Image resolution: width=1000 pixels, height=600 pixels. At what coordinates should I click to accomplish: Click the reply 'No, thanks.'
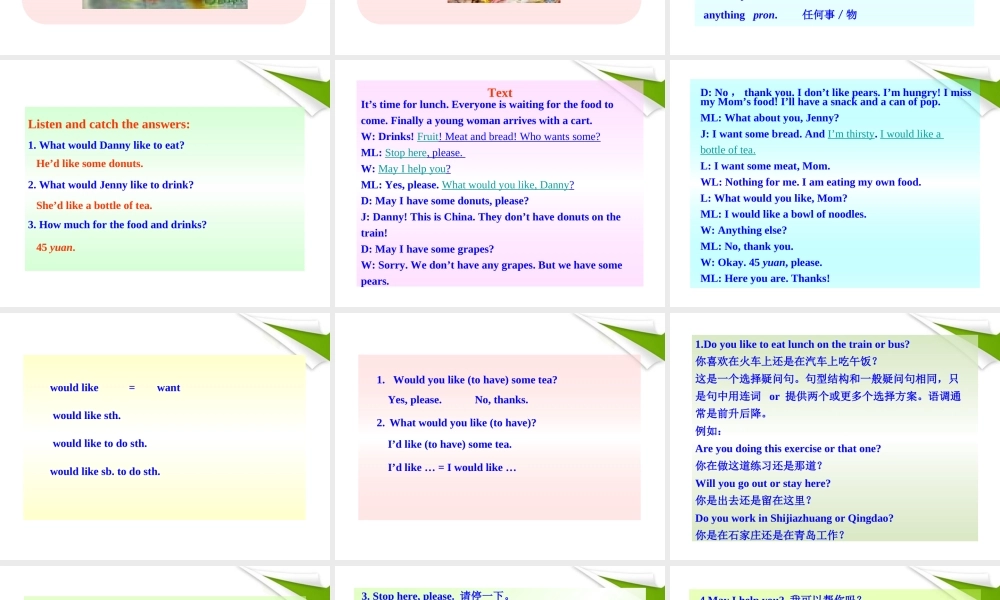501,400
